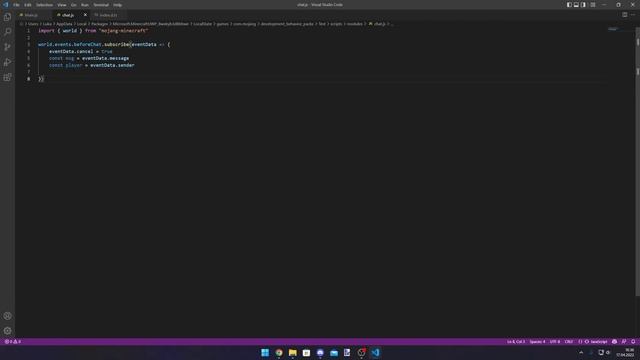
Task: Click the notifications bell in status bar
Action: 633,342
